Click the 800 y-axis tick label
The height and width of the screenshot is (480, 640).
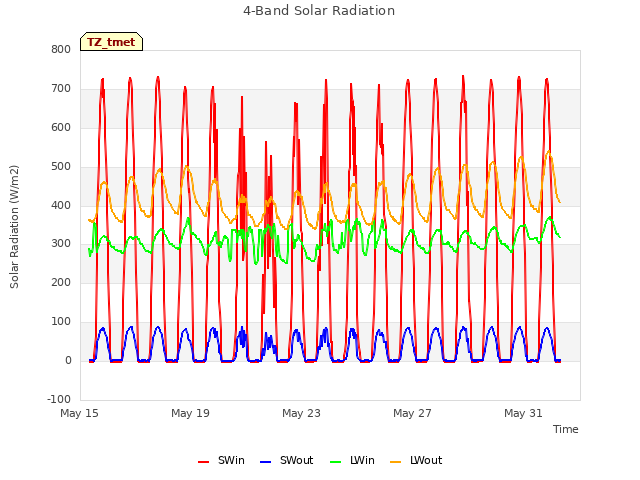61,49
